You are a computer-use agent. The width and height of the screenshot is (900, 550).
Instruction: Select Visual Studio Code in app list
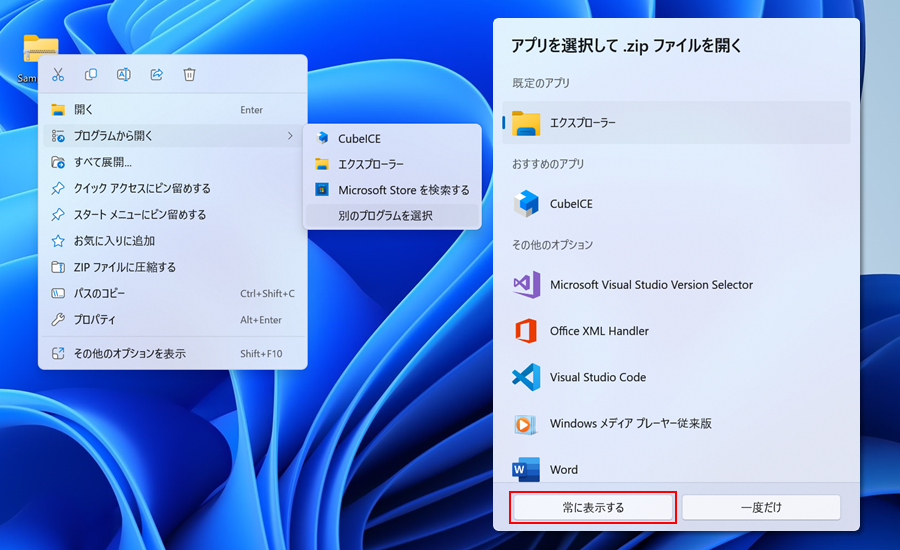click(x=676, y=377)
